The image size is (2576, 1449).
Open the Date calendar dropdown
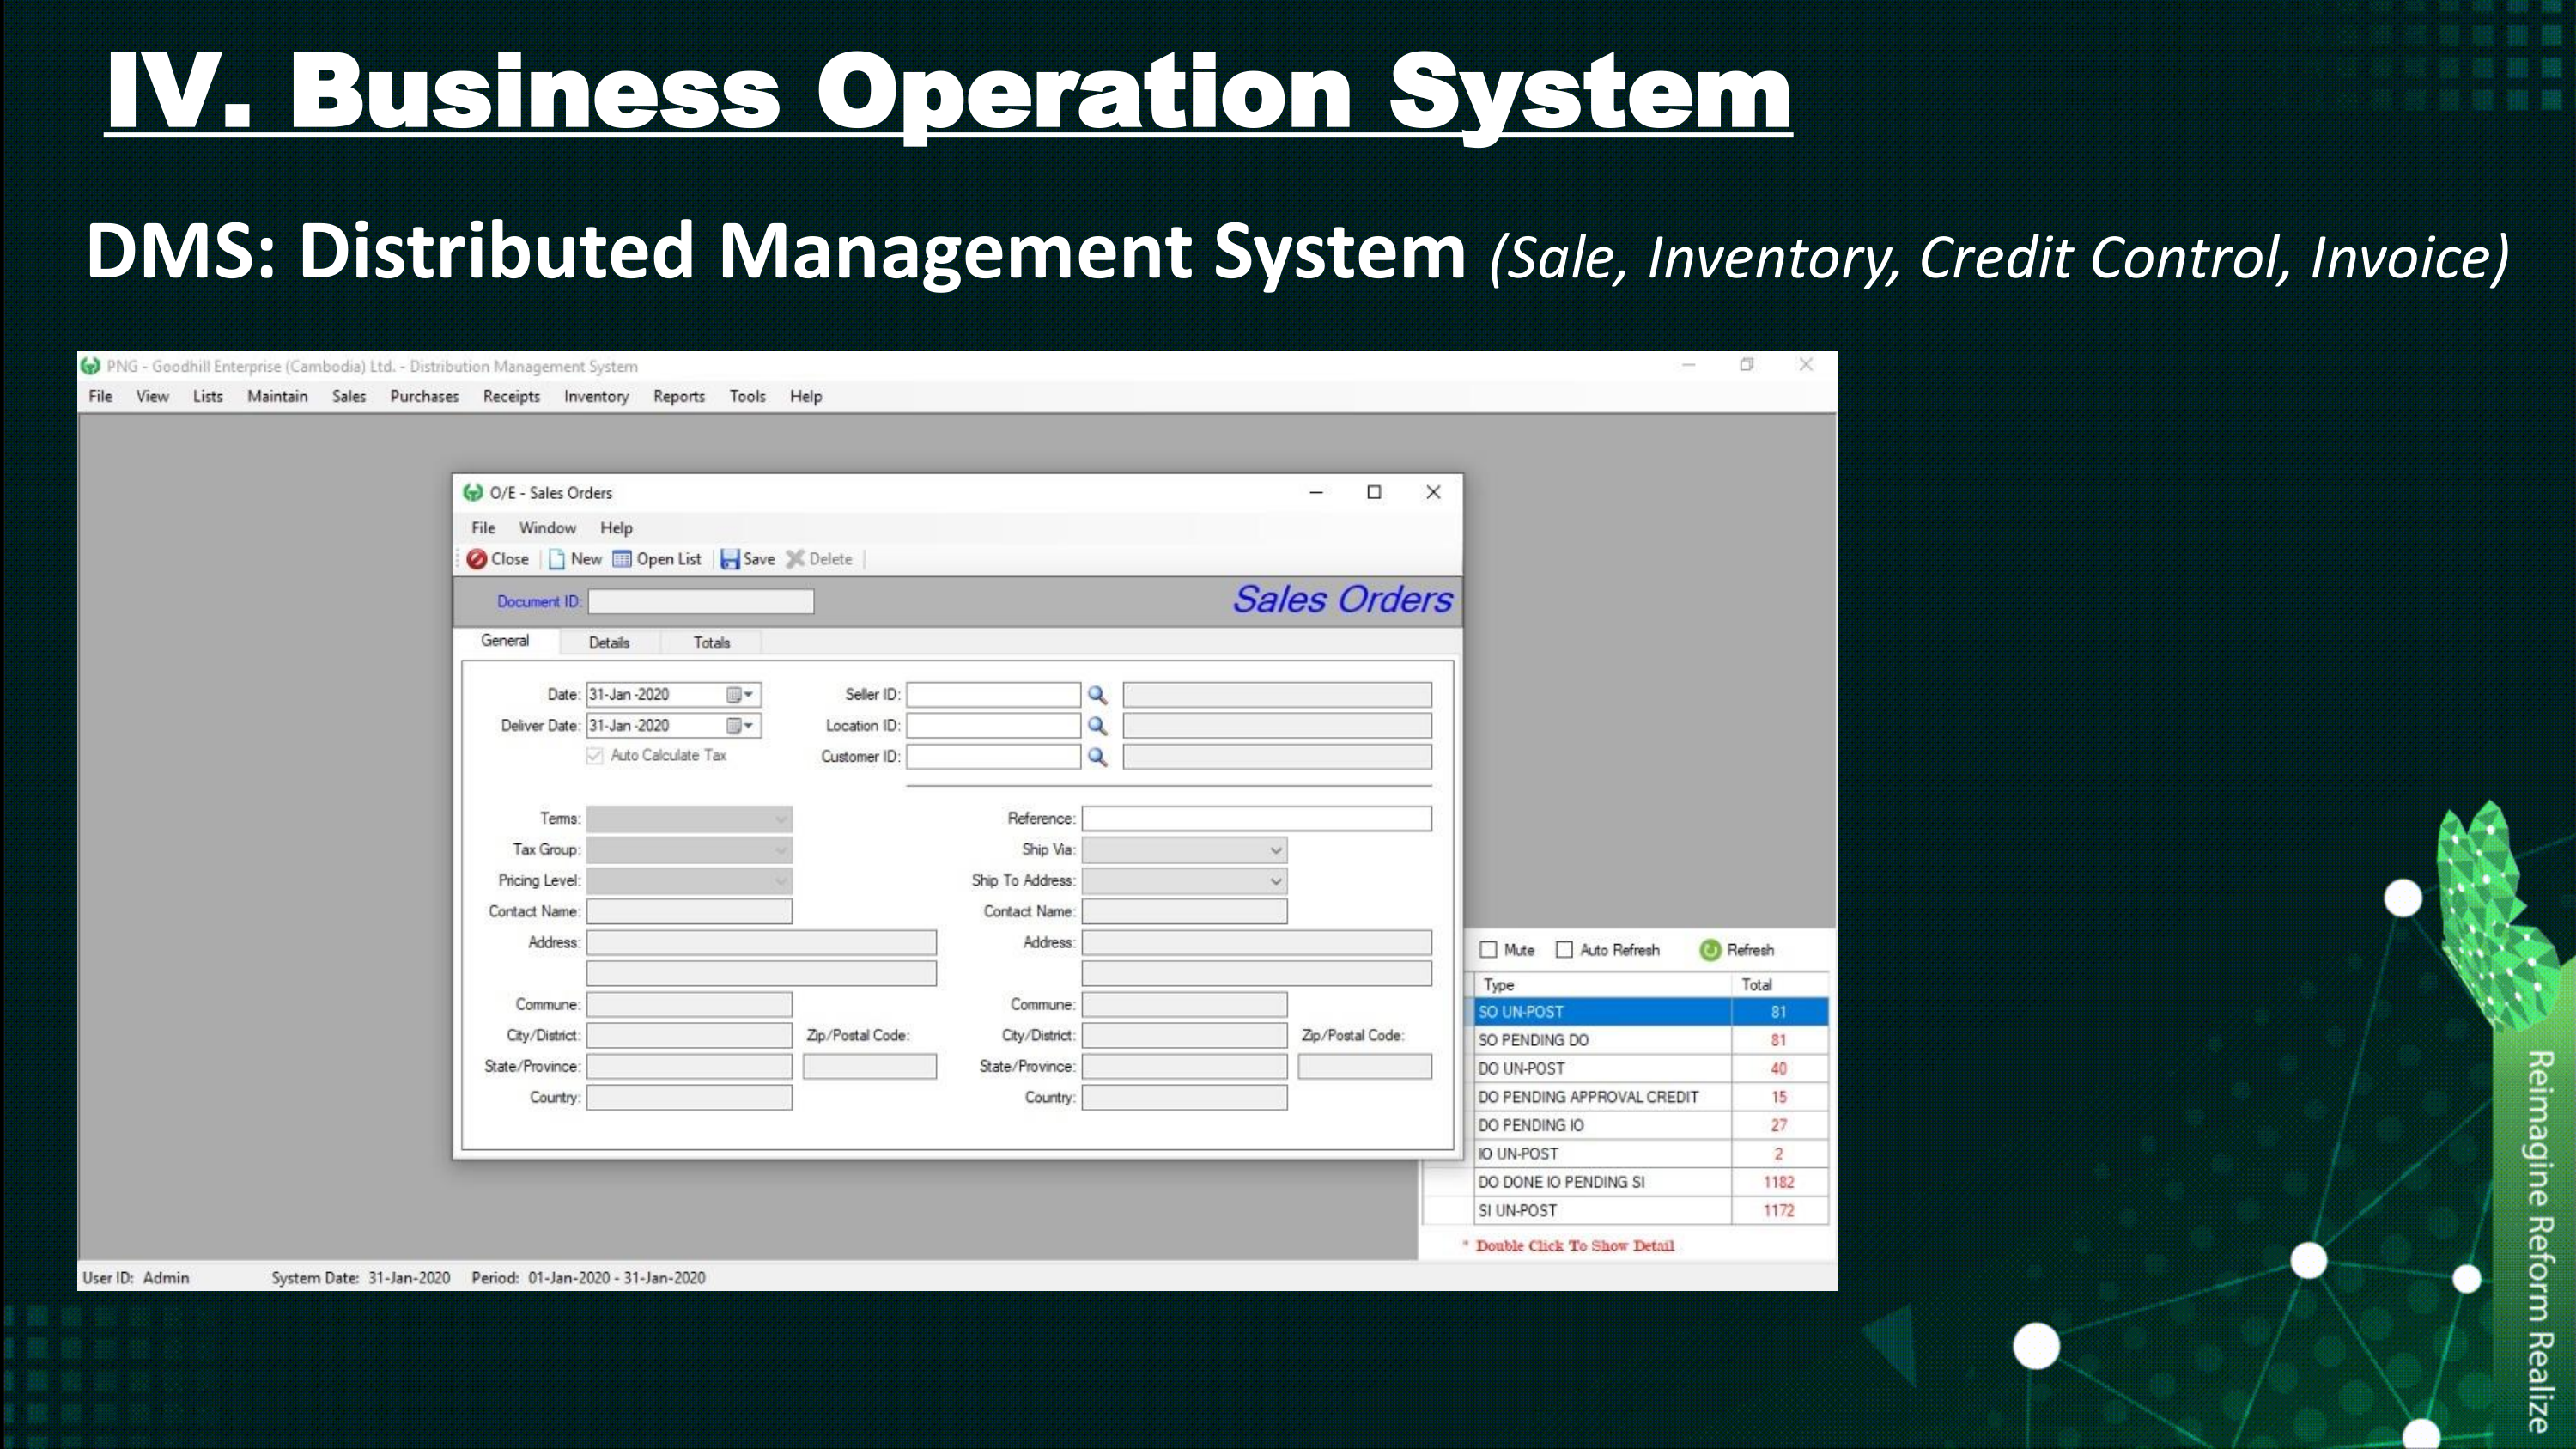(740, 695)
